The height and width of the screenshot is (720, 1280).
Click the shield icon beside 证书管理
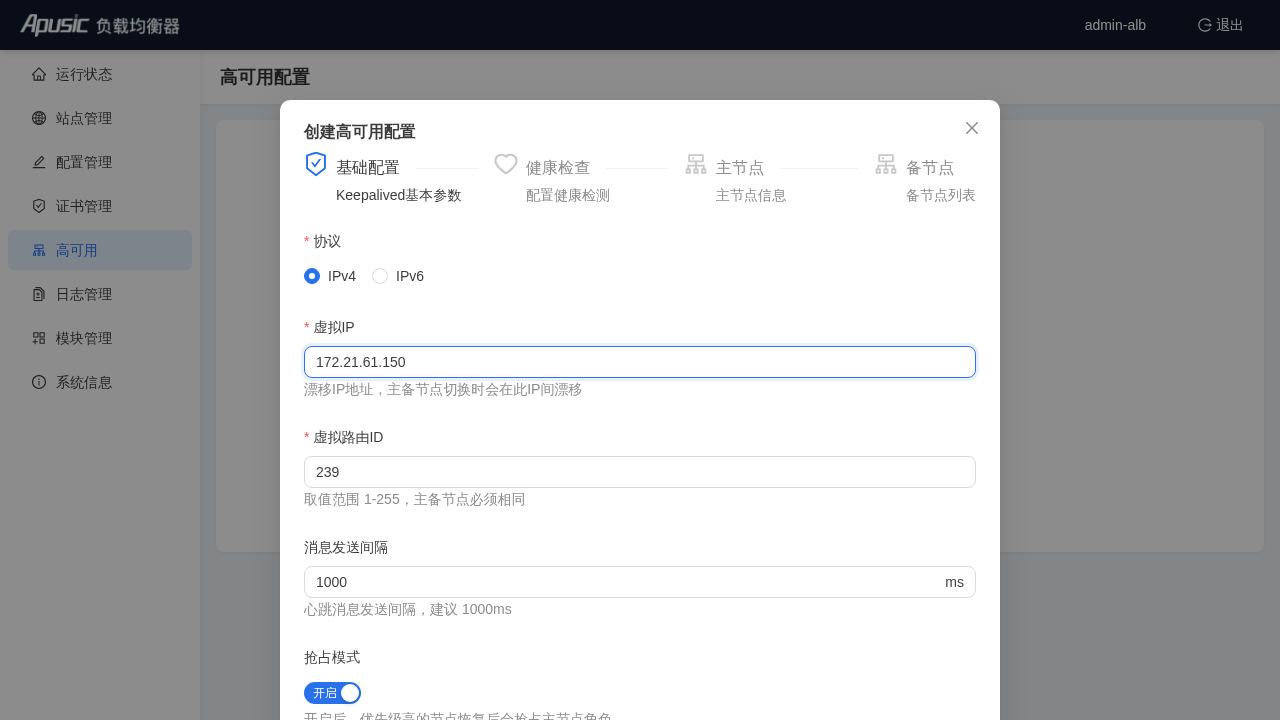pos(39,206)
